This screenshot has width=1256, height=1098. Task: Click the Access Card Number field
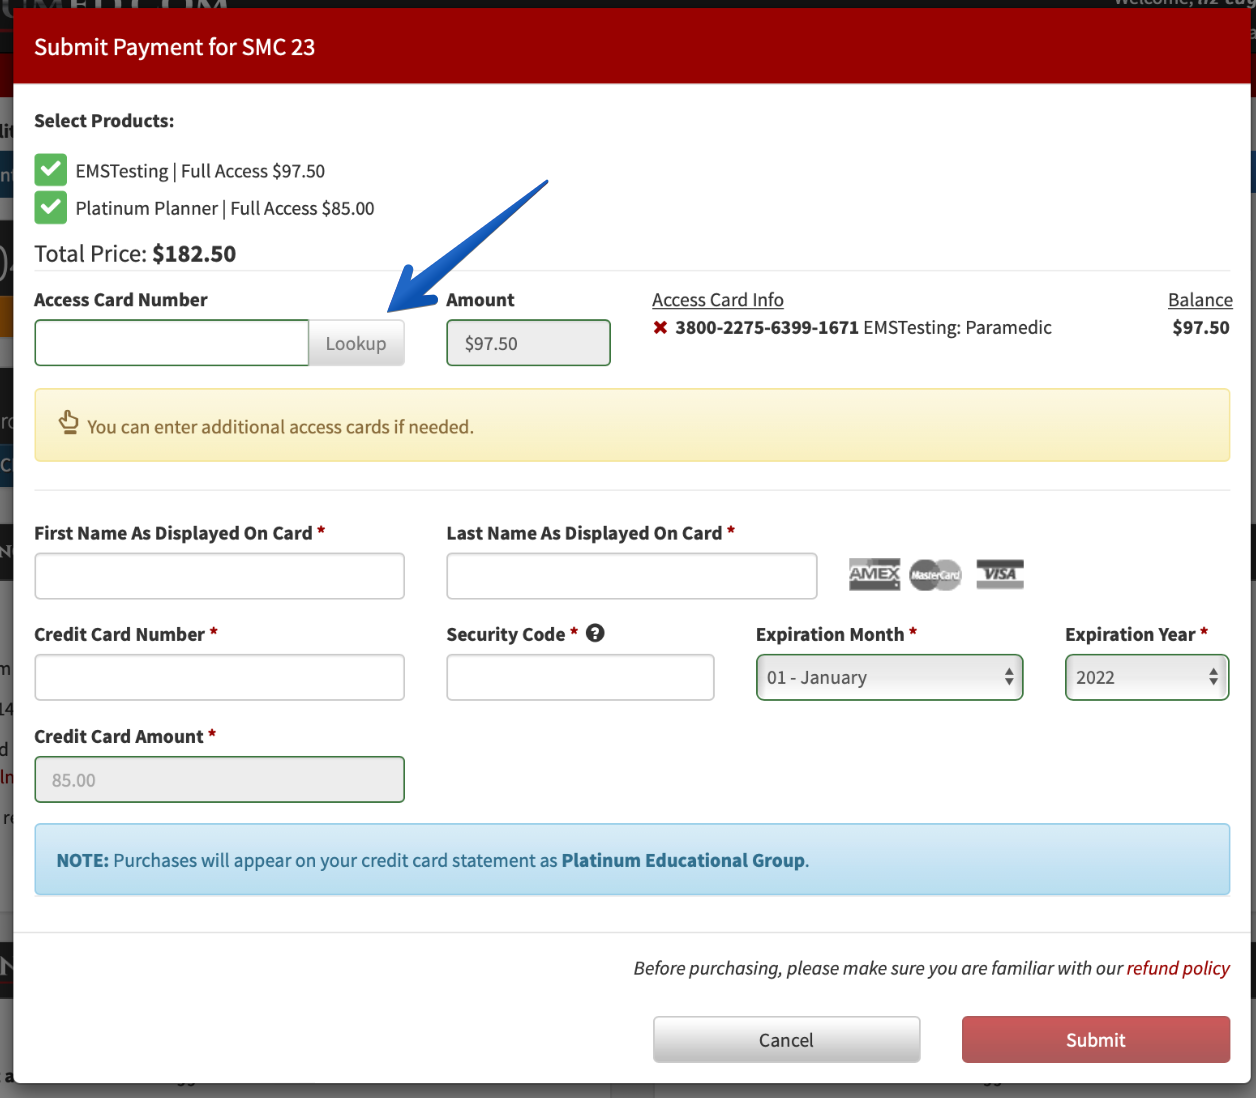172,343
